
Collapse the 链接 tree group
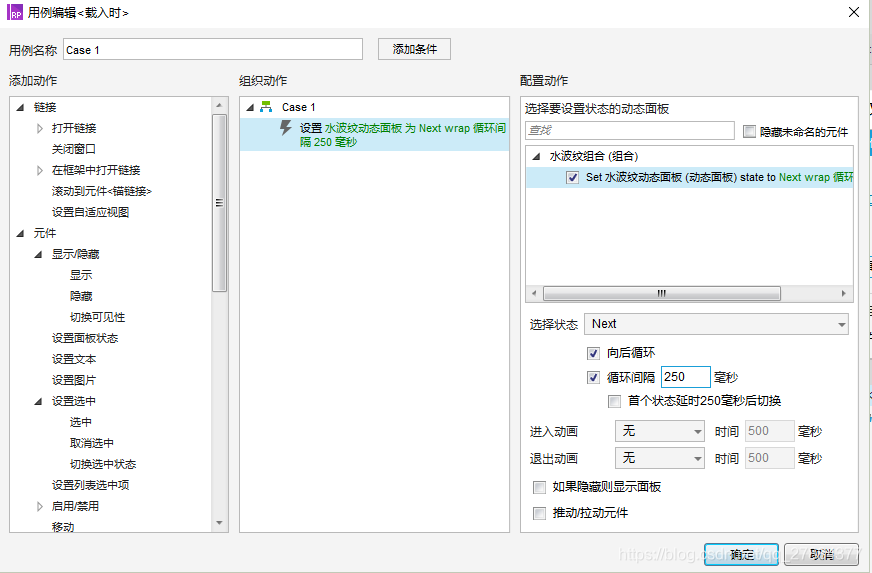(x=21, y=107)
